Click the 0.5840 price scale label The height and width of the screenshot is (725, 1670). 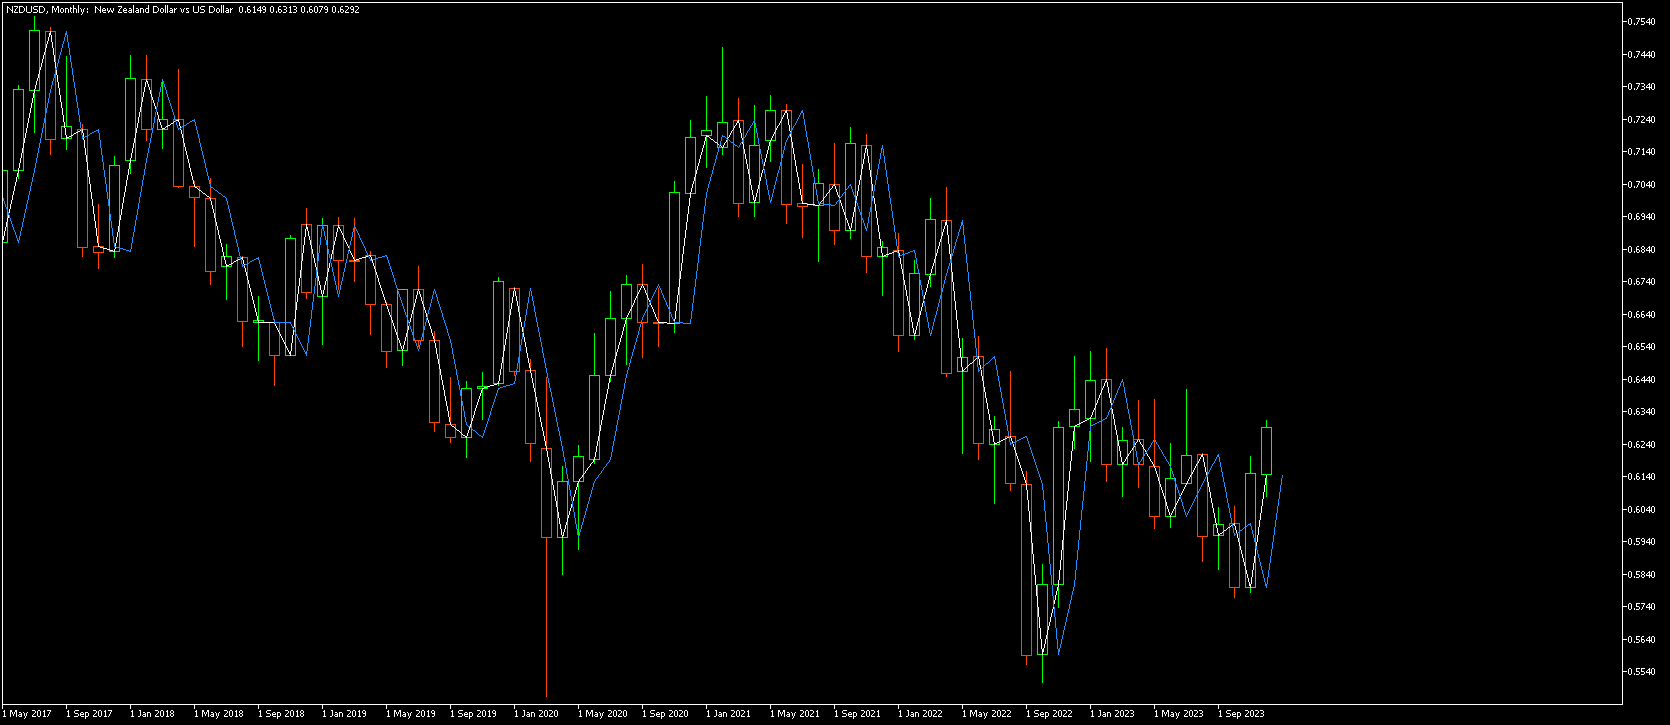[1641, 575]
